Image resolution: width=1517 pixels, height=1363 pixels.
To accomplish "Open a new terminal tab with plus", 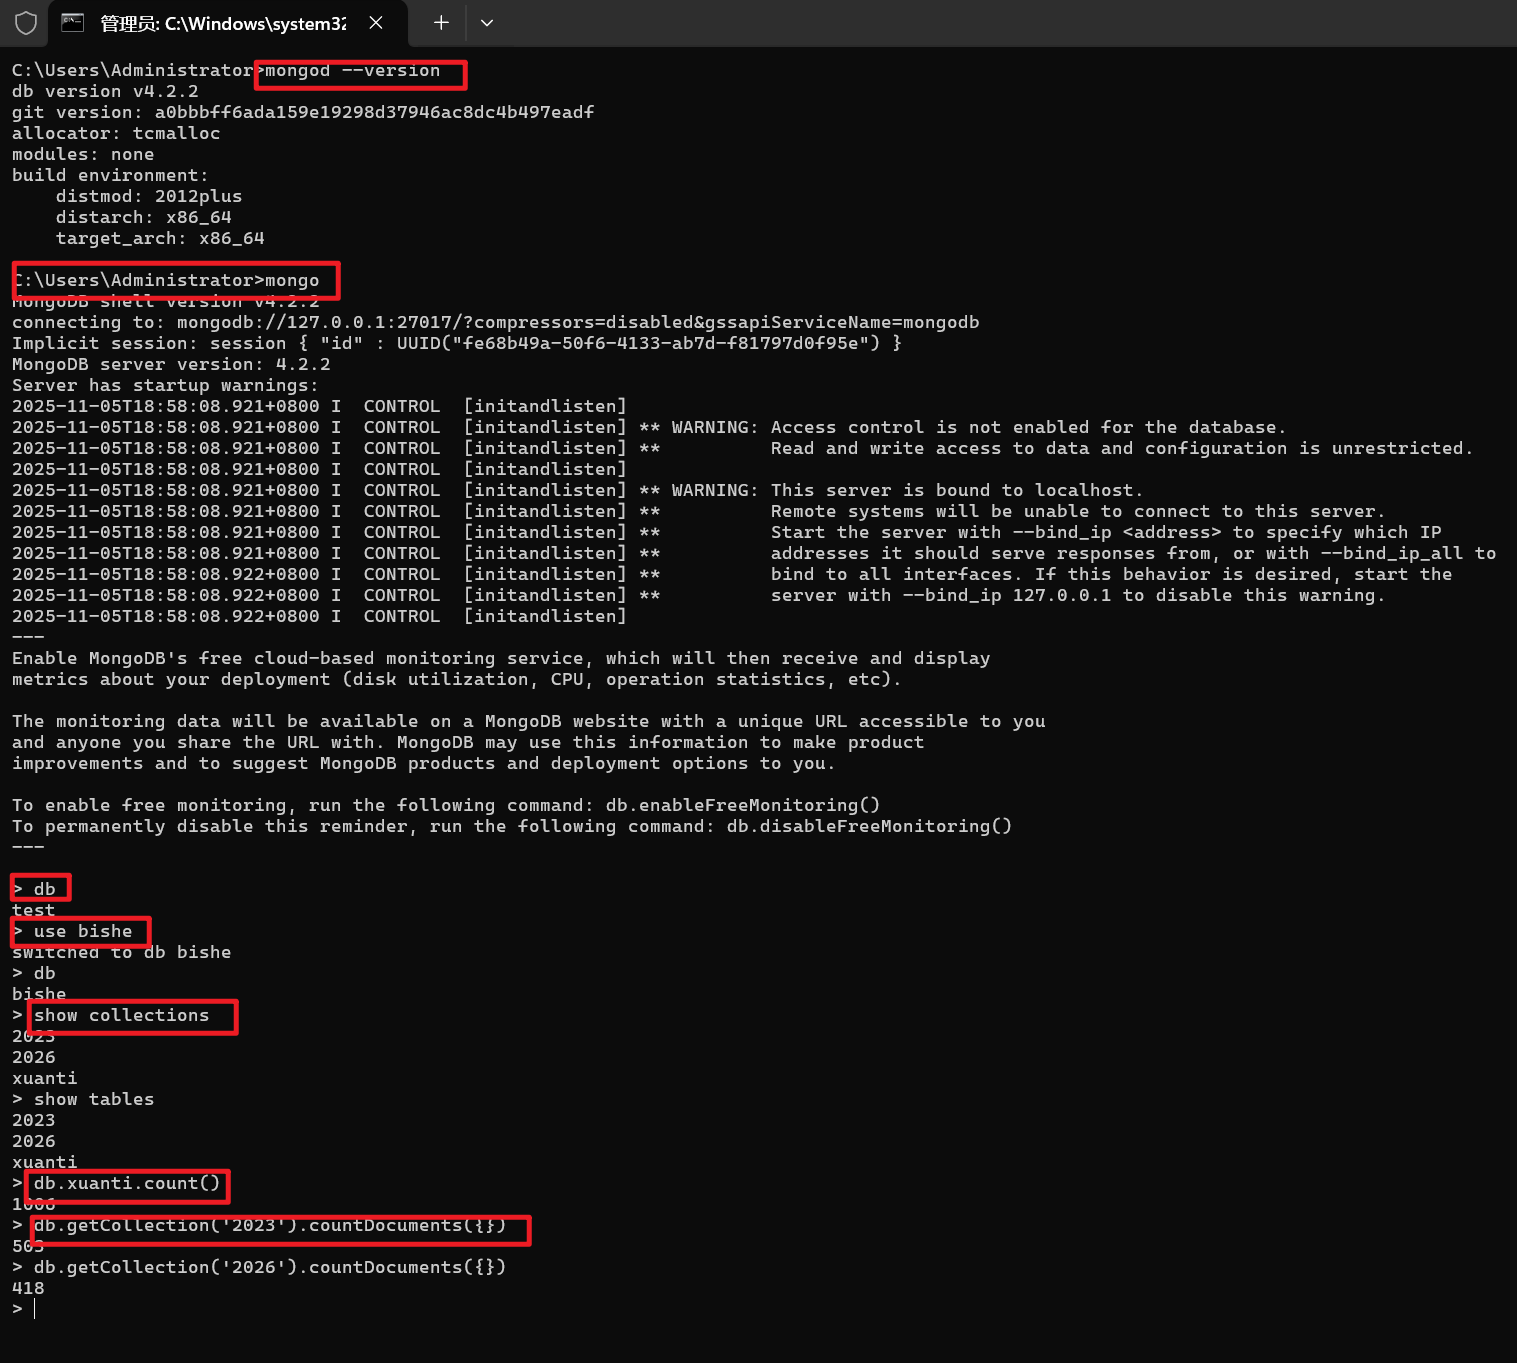I will (x=441, y=22).
